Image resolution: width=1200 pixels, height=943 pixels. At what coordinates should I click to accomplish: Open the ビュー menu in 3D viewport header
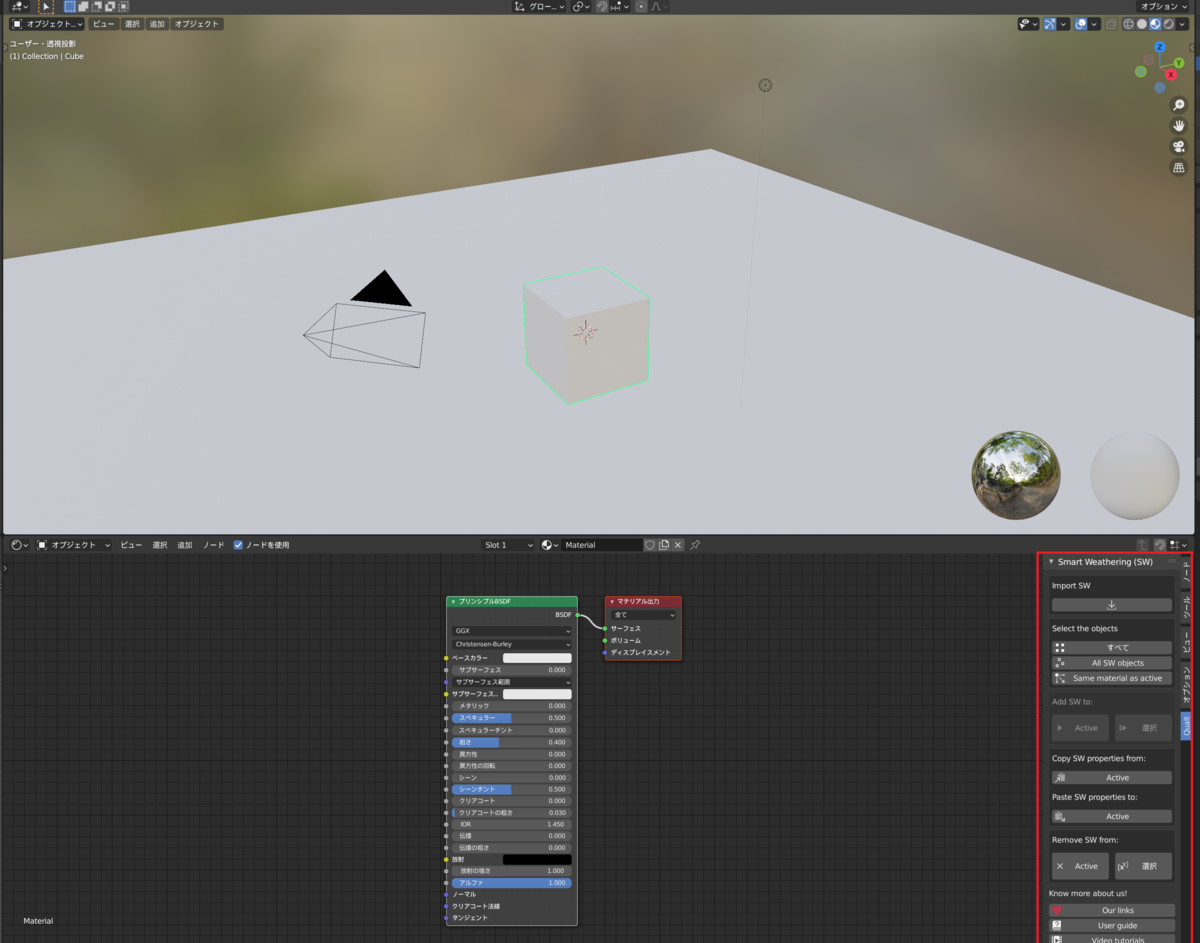tap(104, 24)
